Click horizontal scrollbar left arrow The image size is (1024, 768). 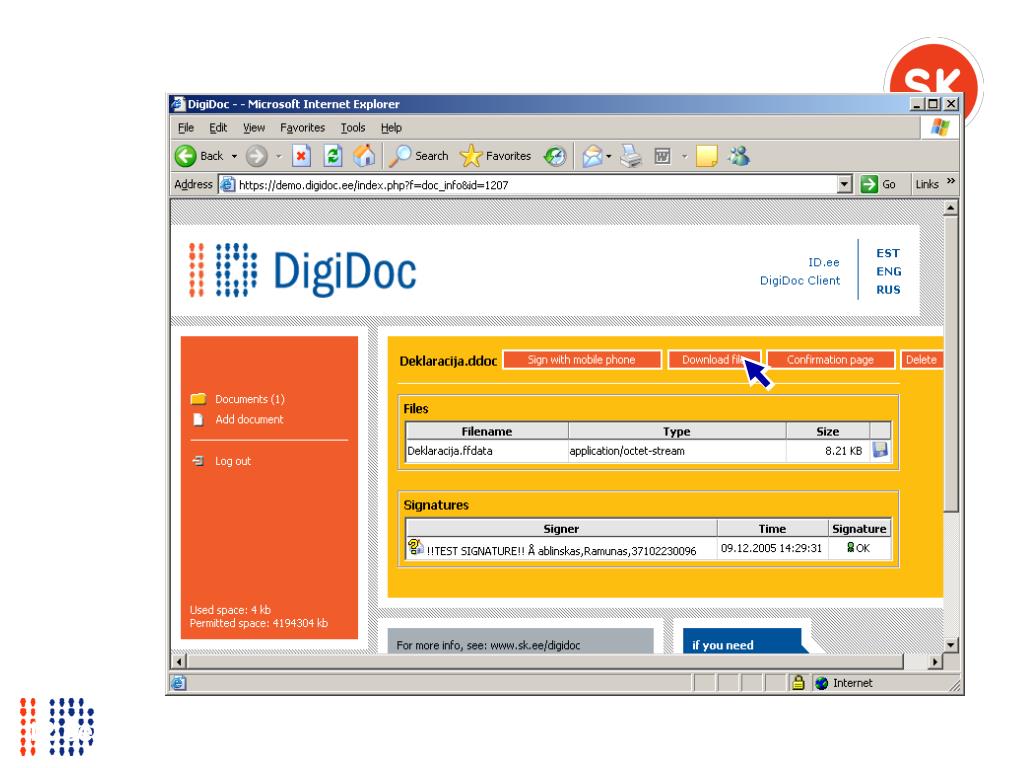click(180, 662)
